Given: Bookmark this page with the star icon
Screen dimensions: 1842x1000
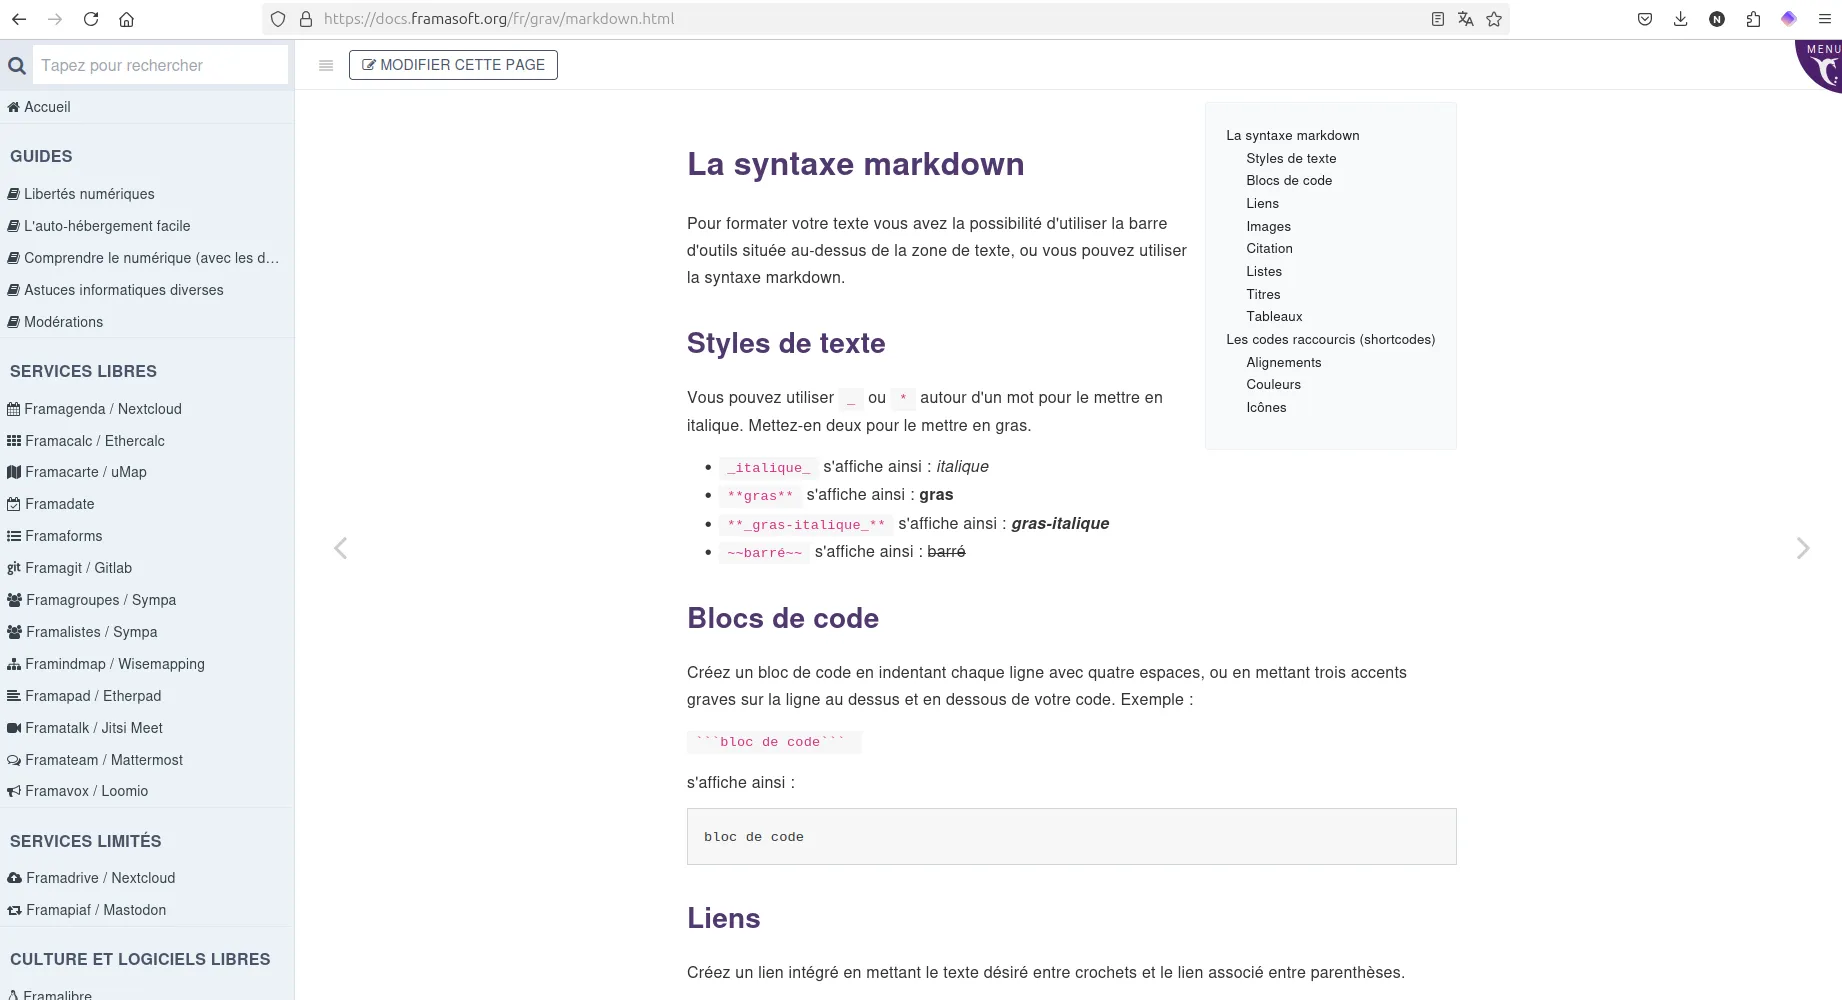Looking at the screenshot, I should coord(1494,19).
